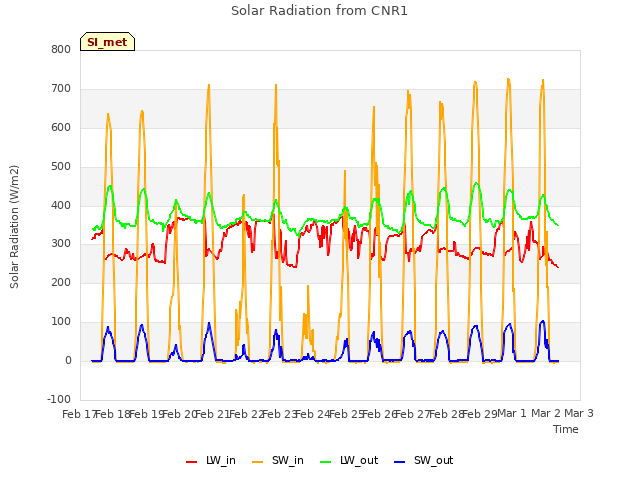Click the 300 y-axis tick label
This screenshot has height=480, width=640.
pos(61,244)
